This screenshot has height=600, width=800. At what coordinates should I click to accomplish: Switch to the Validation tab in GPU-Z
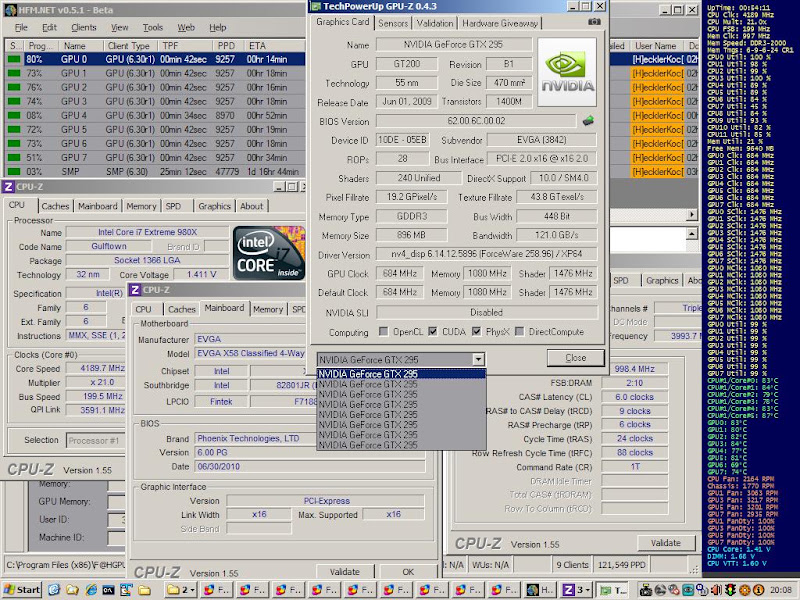click(x=434, y=23)
